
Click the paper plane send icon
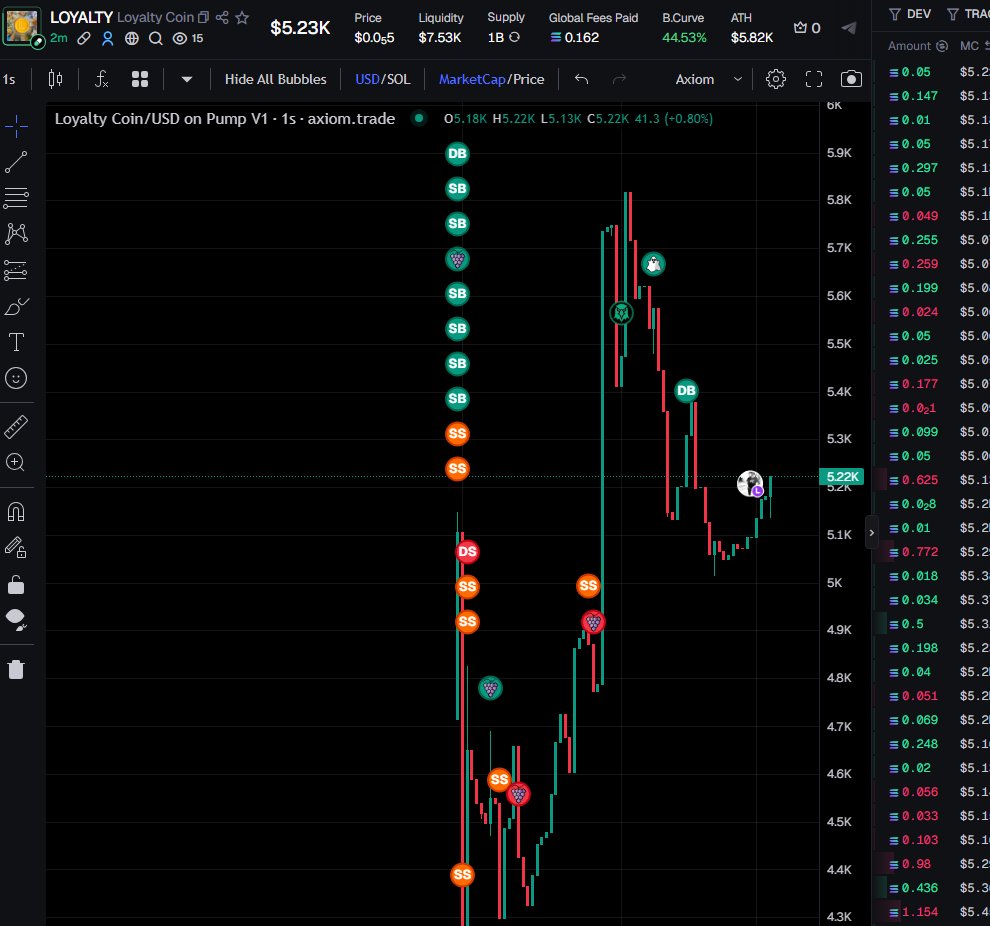pos(849,28)
